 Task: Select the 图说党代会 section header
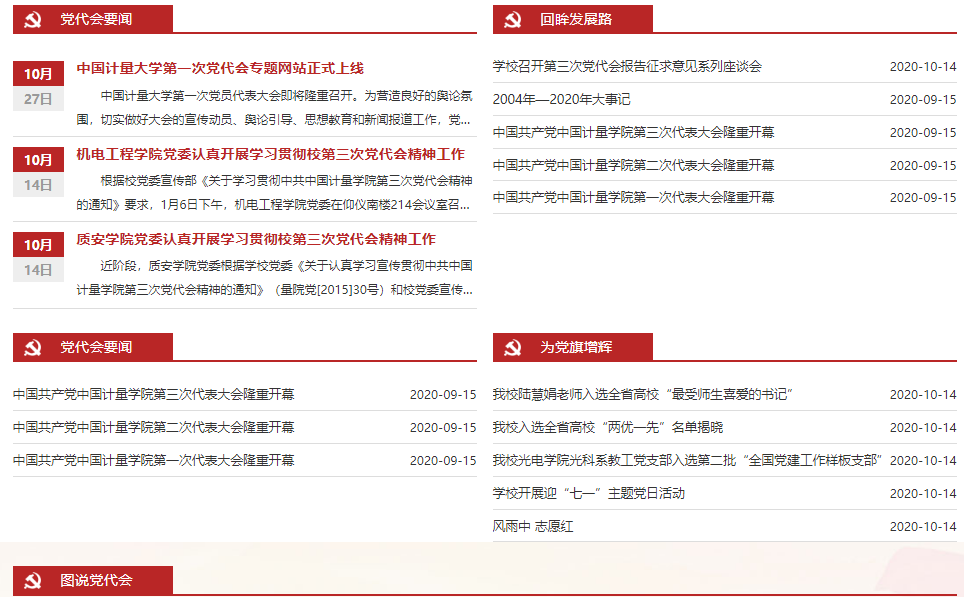96,580
